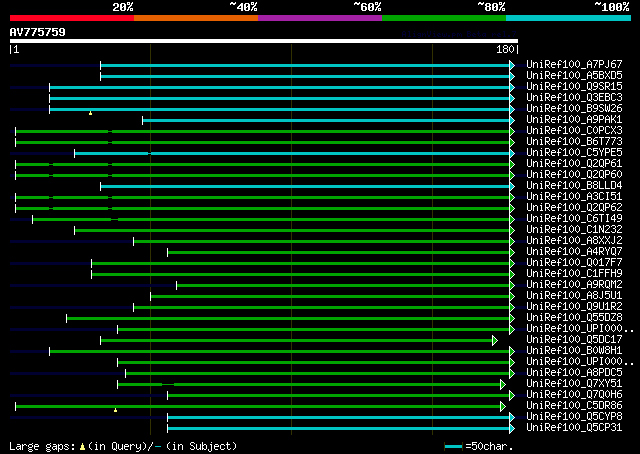Click the start tick of the A9PAK1 alignment
Viewport: 640px width, 454px height.
click(x=142, y=120)
